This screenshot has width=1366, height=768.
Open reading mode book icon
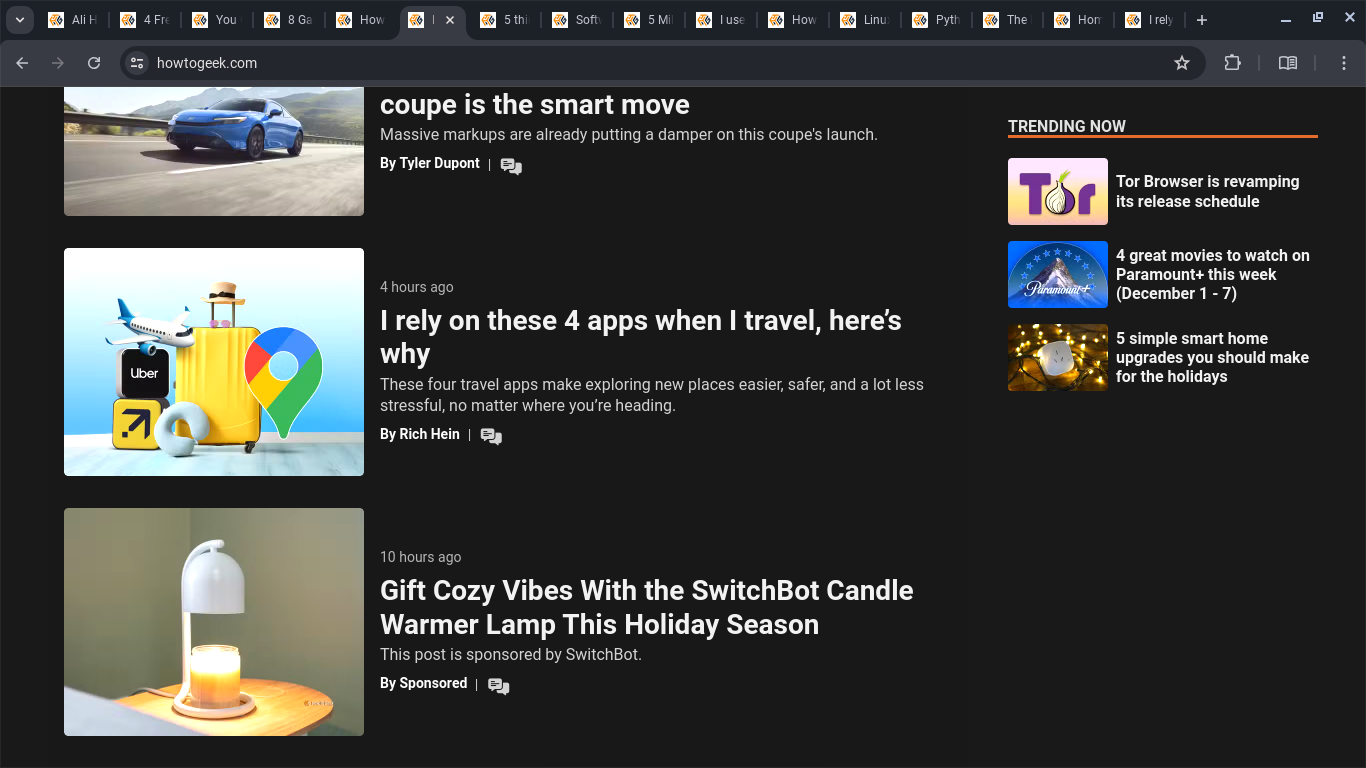pos(1288,63)
